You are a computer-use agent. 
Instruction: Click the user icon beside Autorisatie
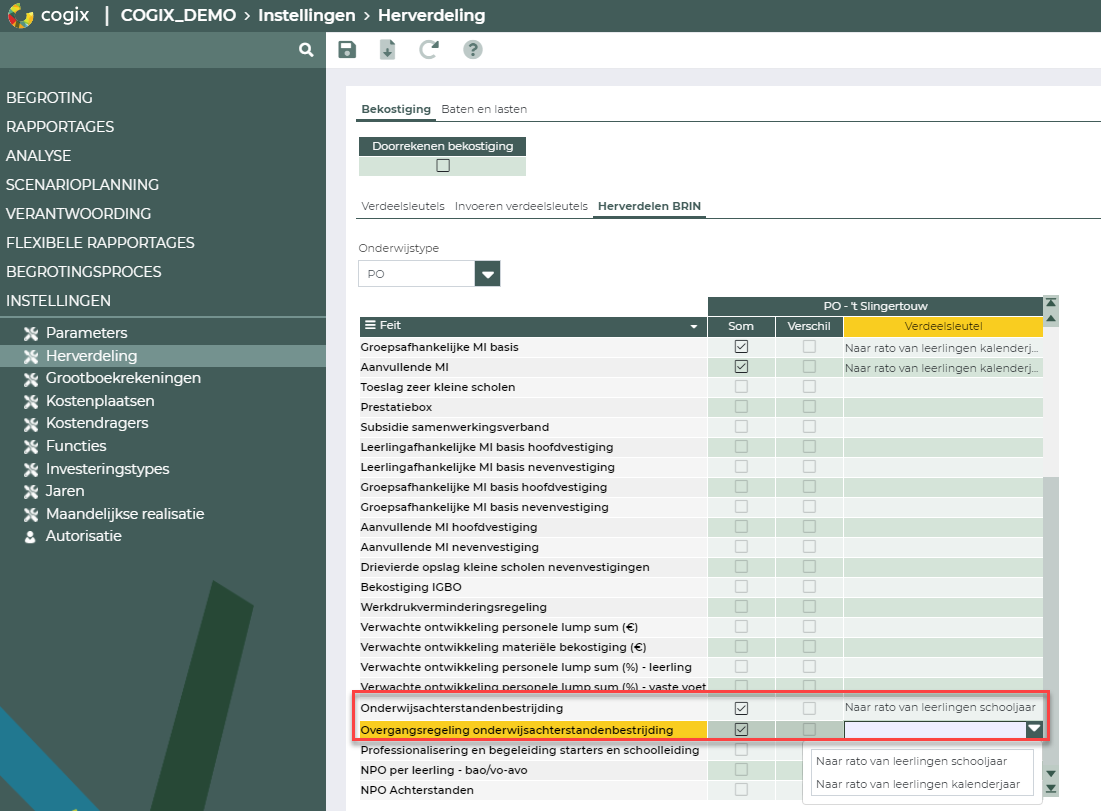30,537
